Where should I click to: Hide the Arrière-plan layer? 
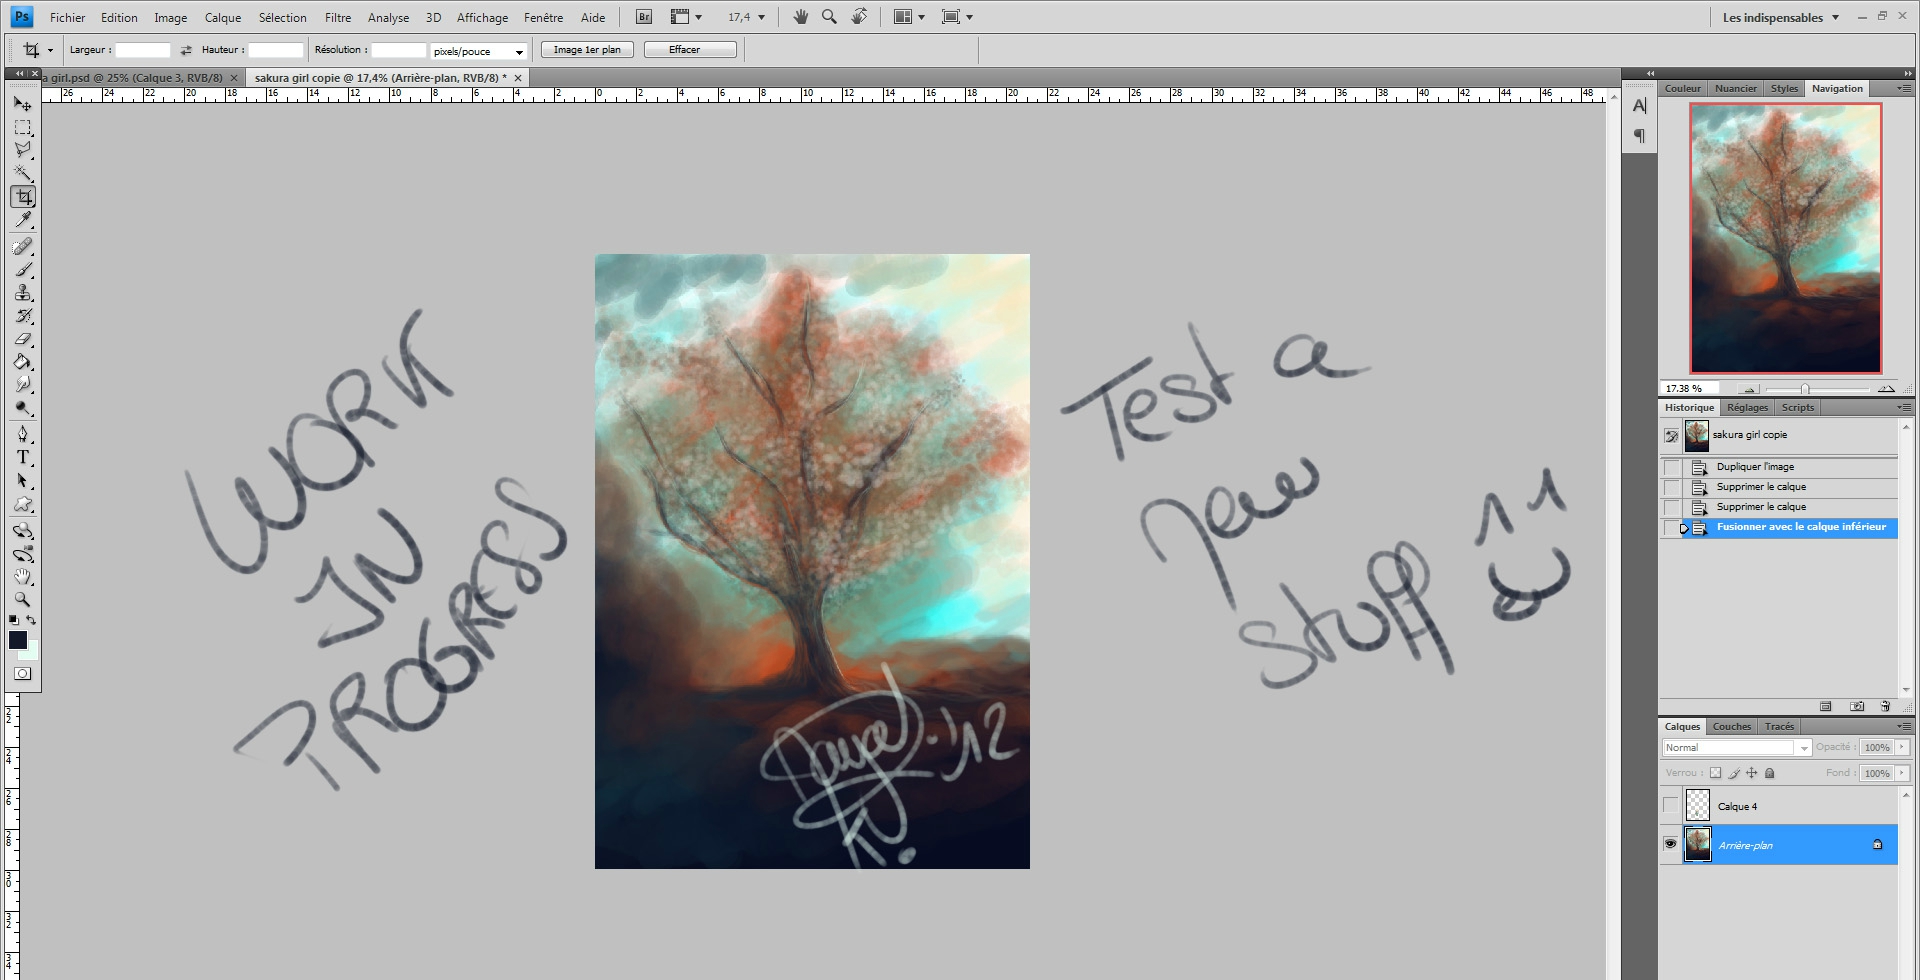tap(1671, 844)
